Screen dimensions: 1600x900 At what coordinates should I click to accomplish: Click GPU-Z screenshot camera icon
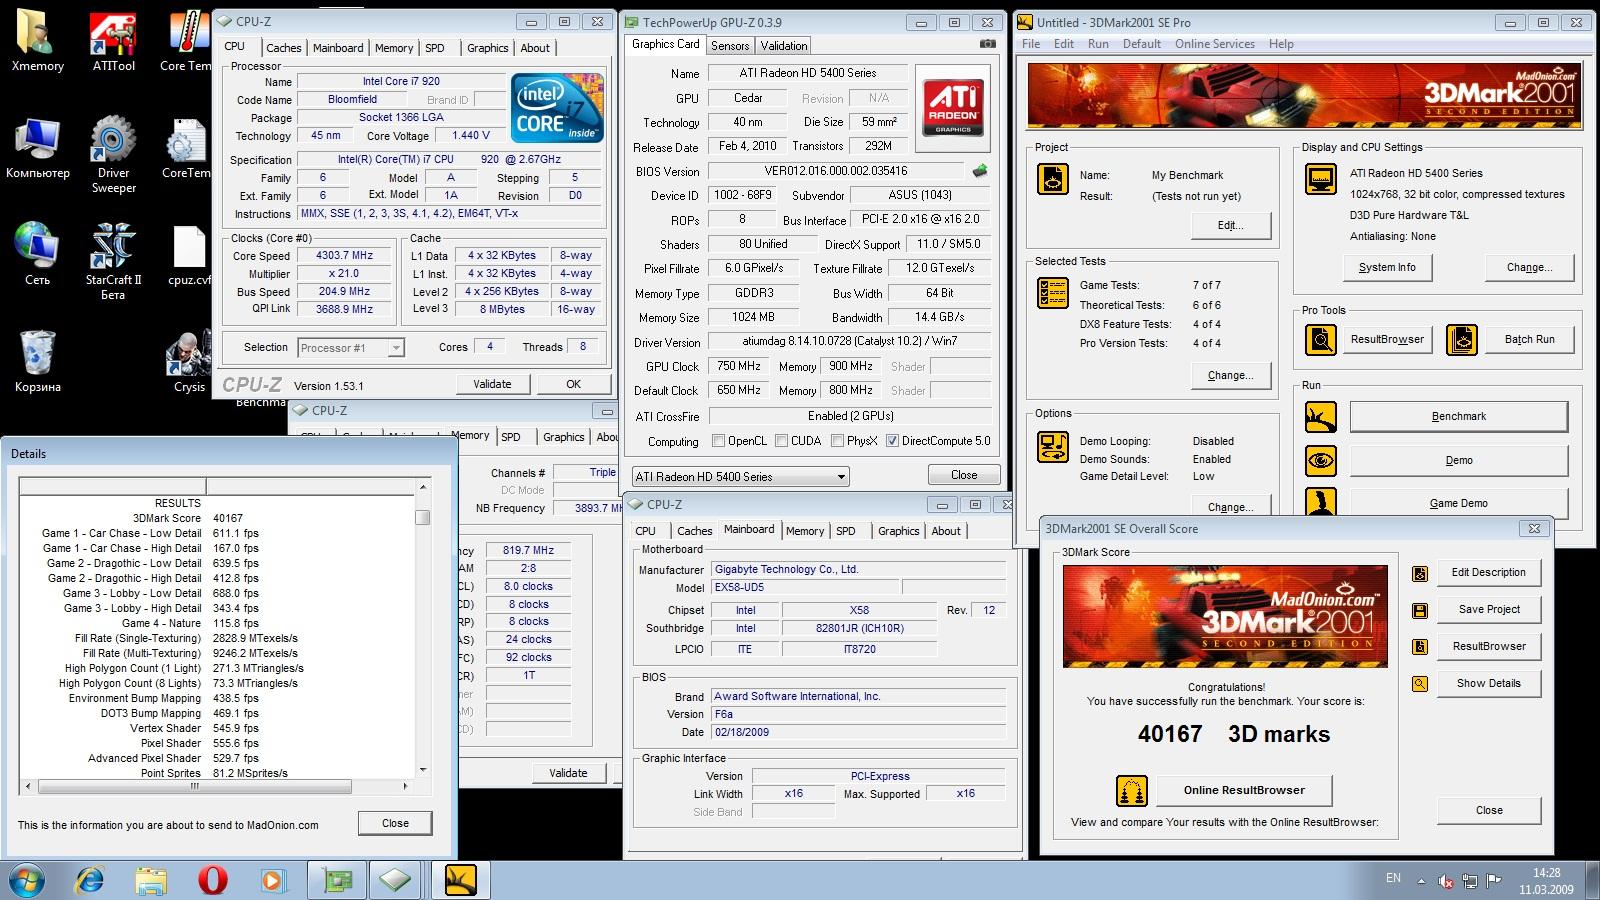[988, 44]
